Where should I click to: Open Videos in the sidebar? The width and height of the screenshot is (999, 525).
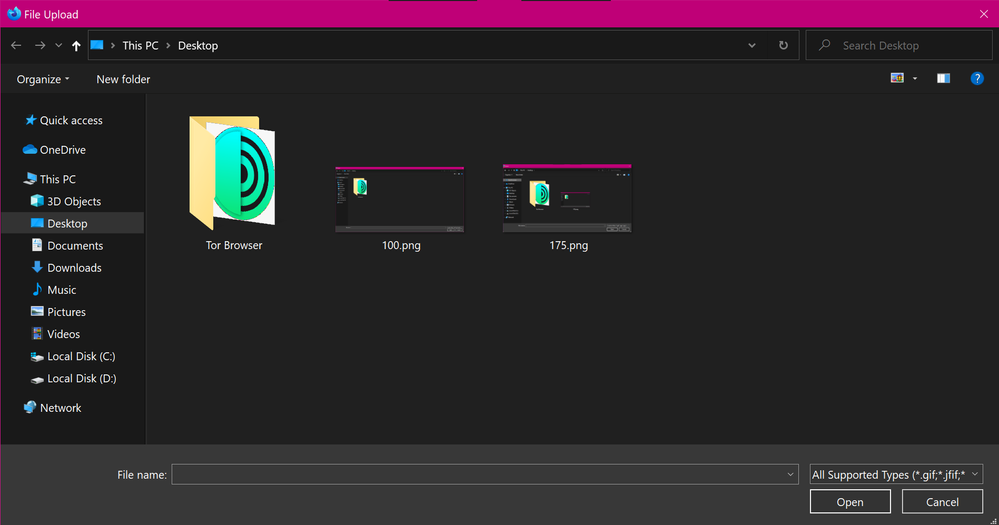63,334
